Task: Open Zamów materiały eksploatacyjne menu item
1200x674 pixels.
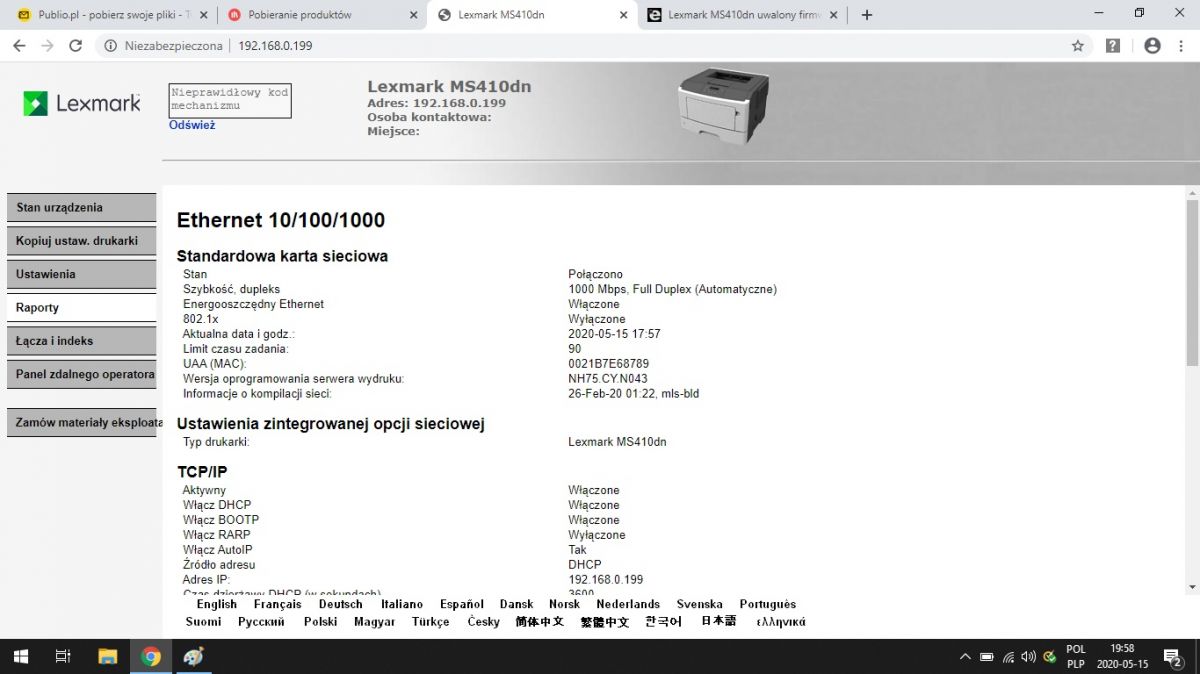Action: coord(82,423)
